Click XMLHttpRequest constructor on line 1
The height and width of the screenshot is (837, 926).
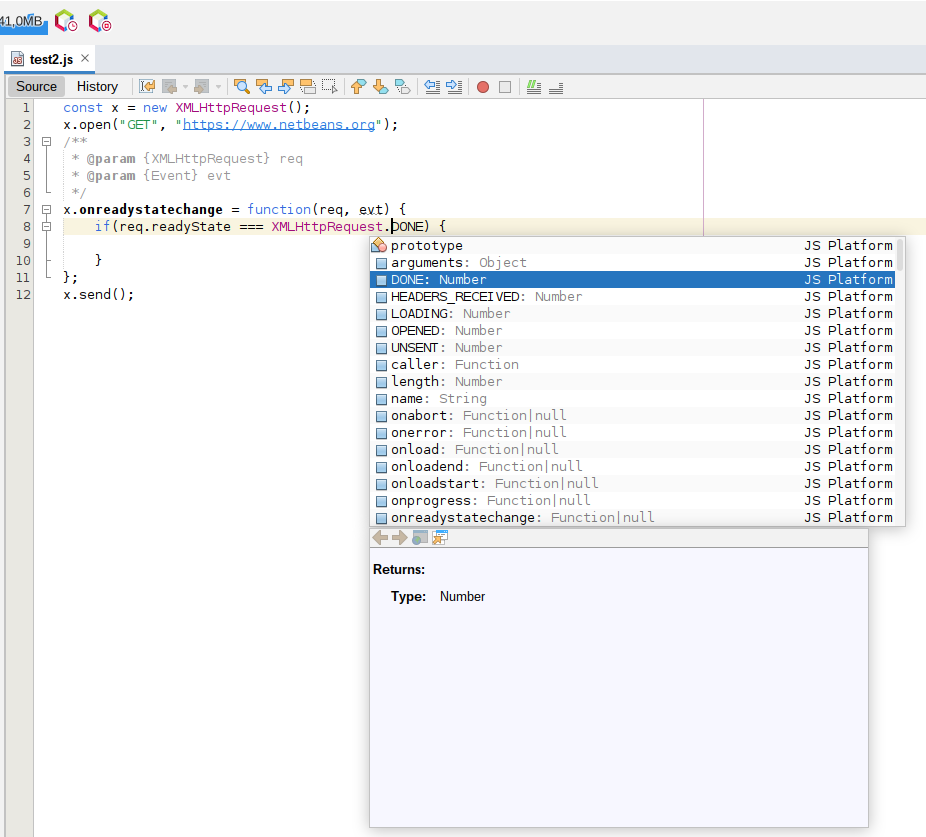click(x=231, y=108)
